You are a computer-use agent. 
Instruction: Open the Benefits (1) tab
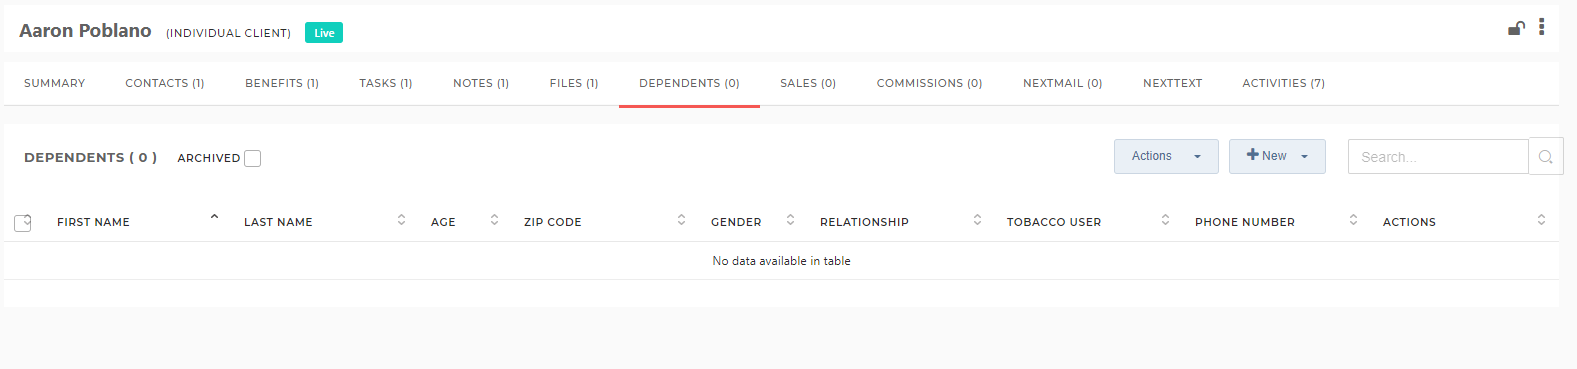[282, 83]
